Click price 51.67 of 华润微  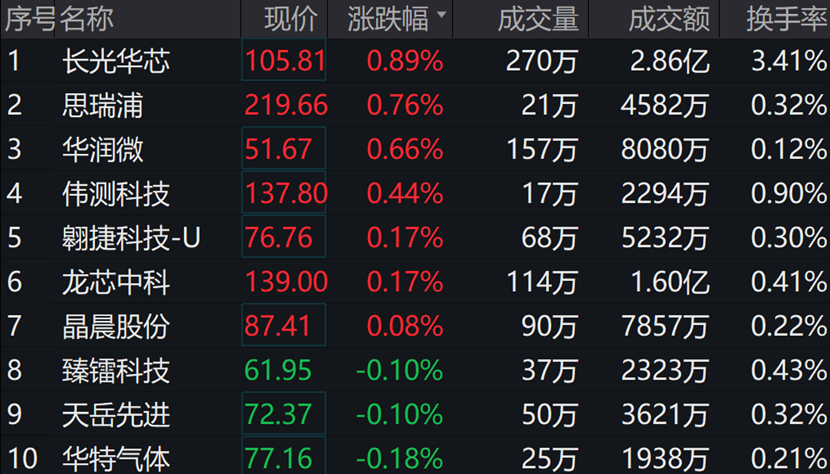tap(278, 149)
